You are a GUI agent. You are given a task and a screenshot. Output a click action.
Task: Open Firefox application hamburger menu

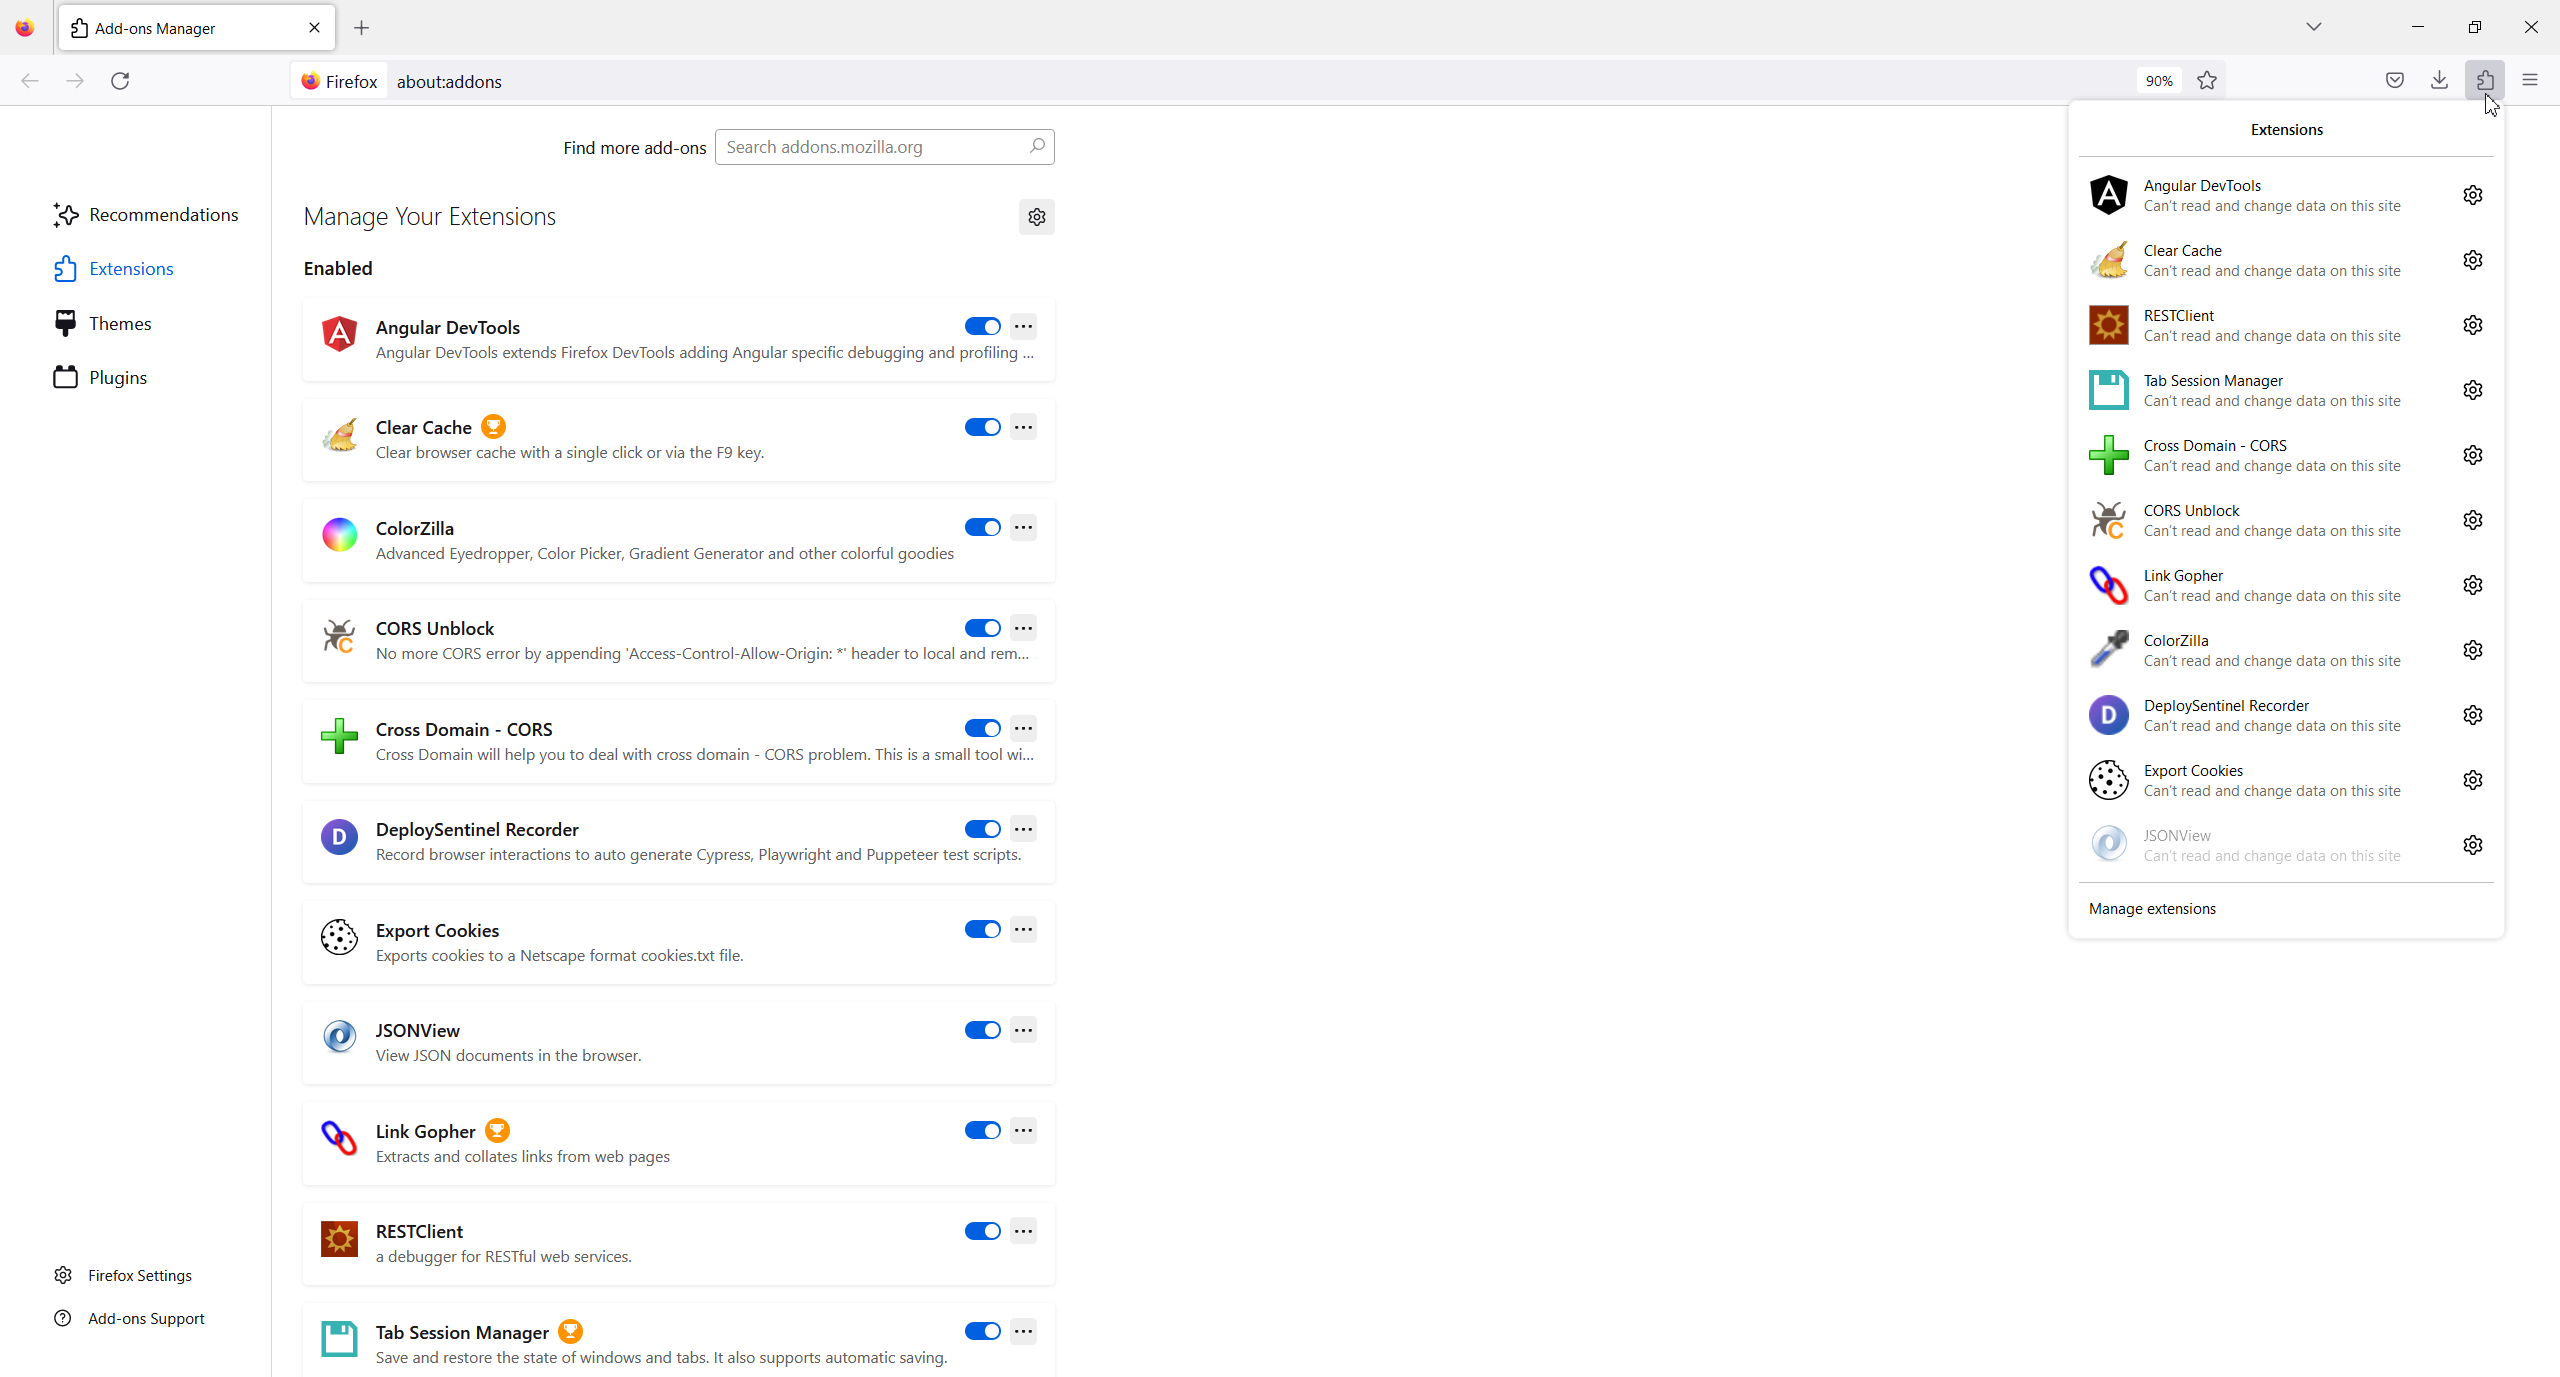[x=2530, y=80]
